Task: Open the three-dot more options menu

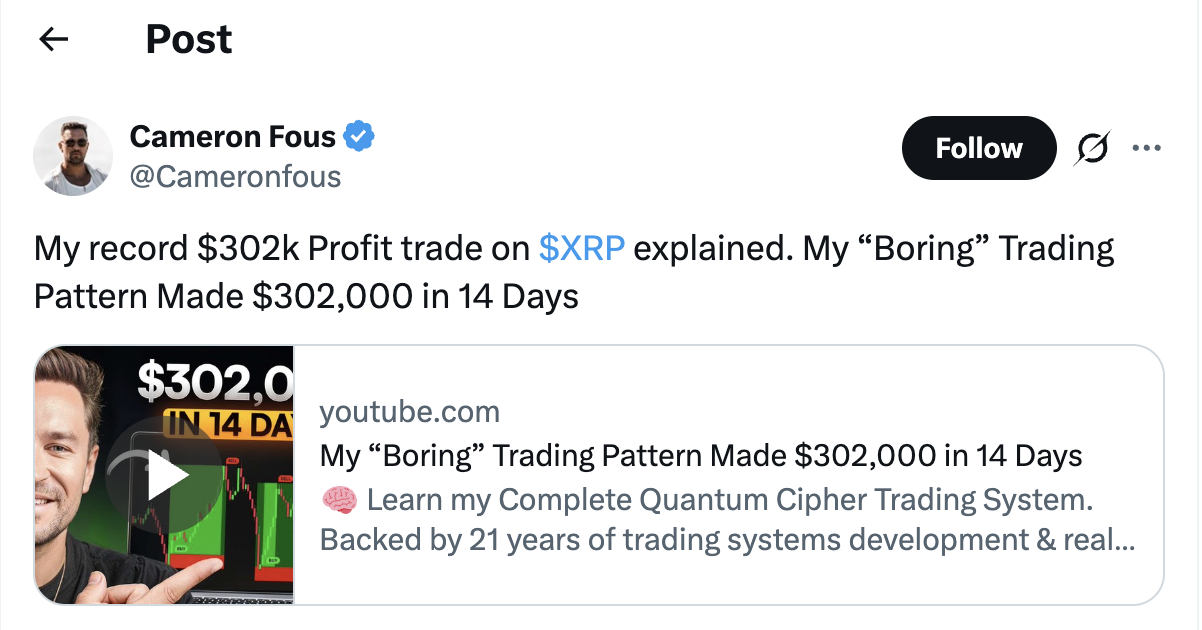Action: point(1146,149)
